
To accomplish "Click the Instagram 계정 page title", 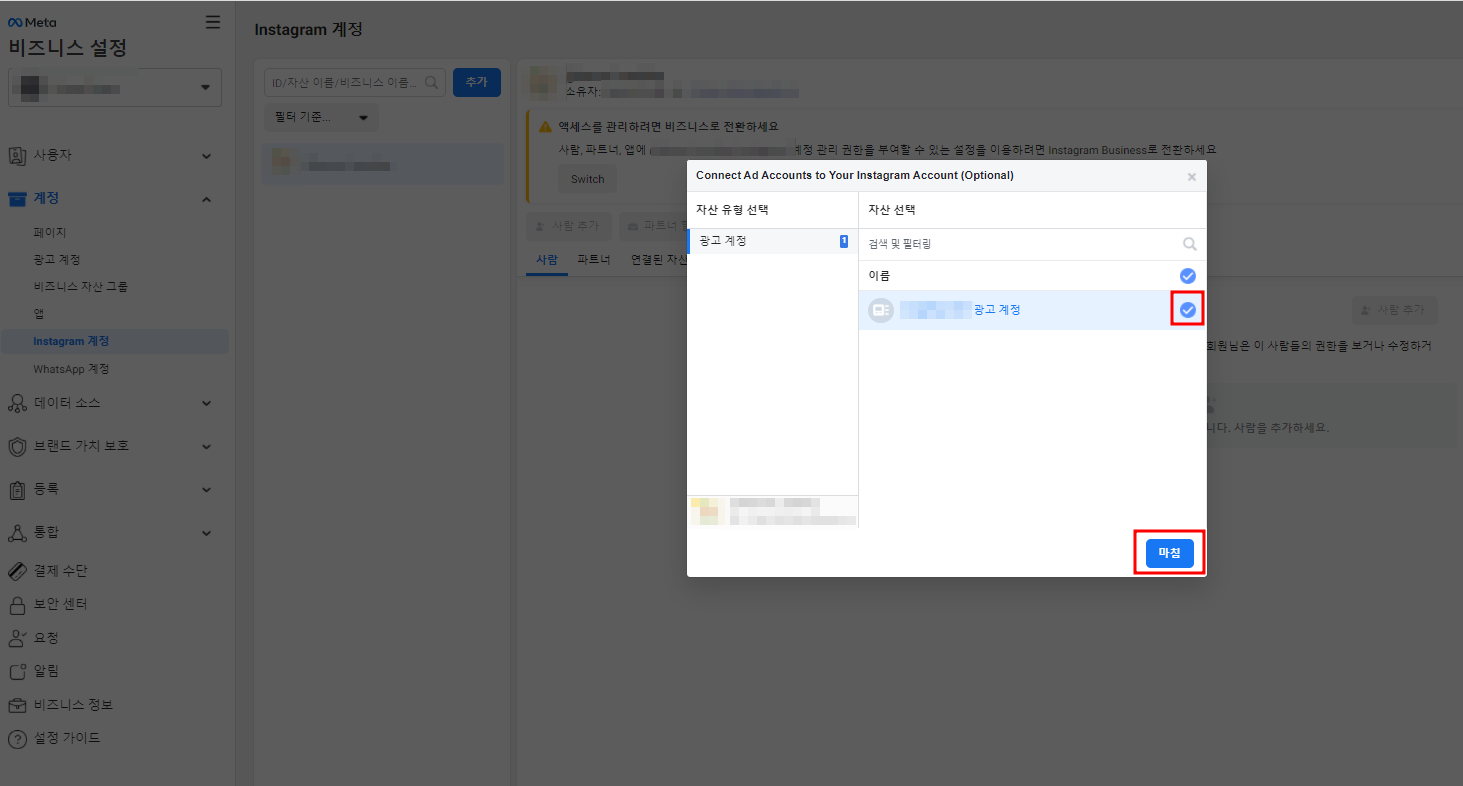I will pyautogui.click(x=308, y=30).
